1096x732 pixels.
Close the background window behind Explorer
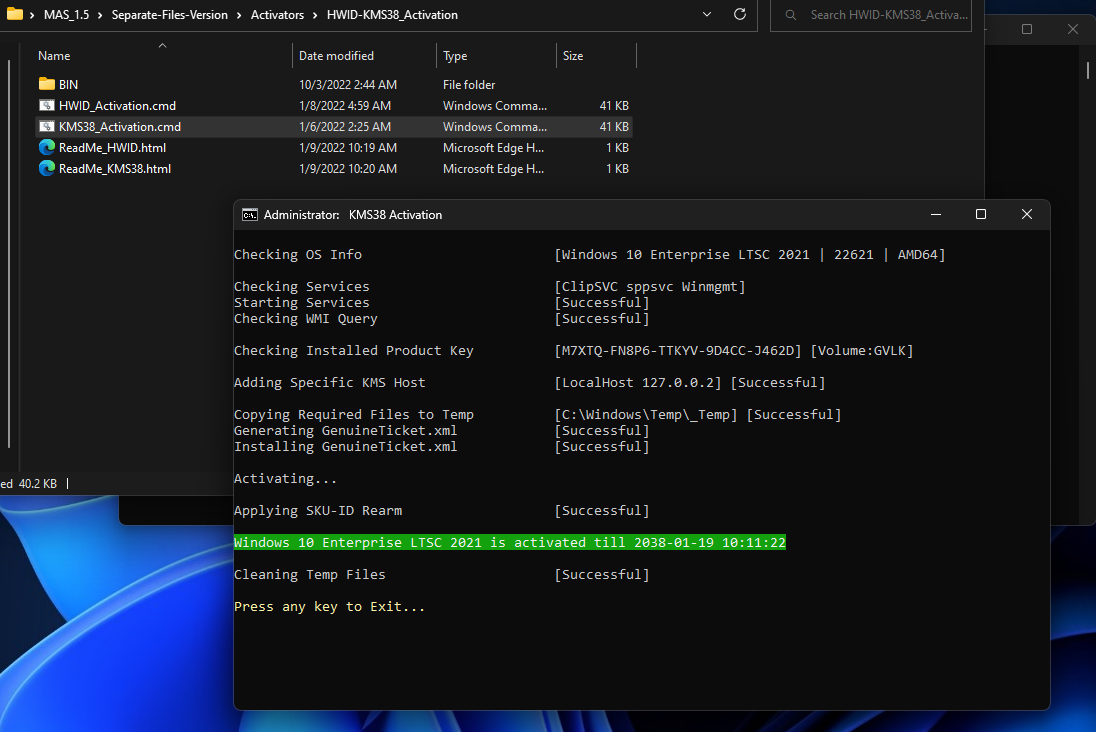tap(1073, 29)
